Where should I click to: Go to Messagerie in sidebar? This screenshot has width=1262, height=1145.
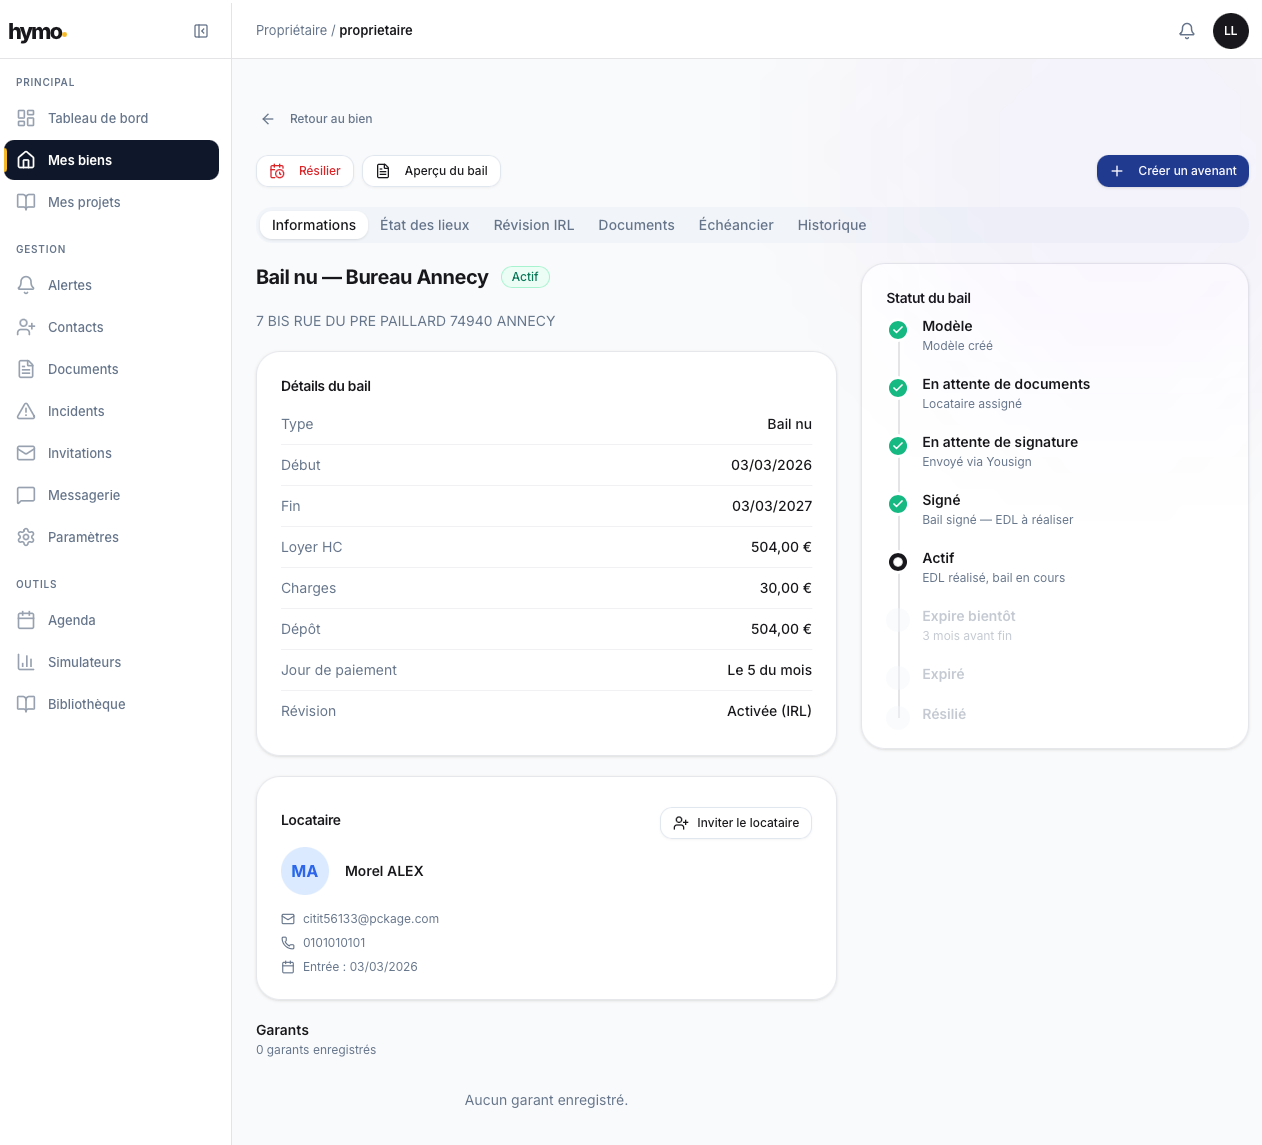click(x=83, y=495)
